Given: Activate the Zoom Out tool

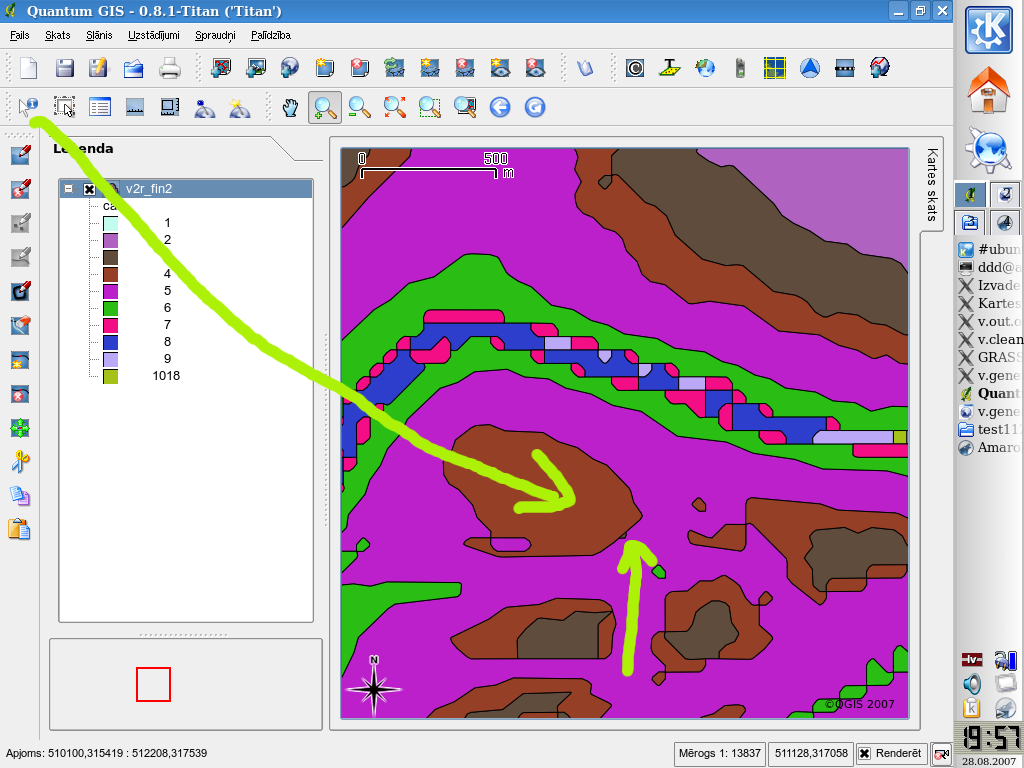Looking at the screenshot, I should (x=360, y=107).
